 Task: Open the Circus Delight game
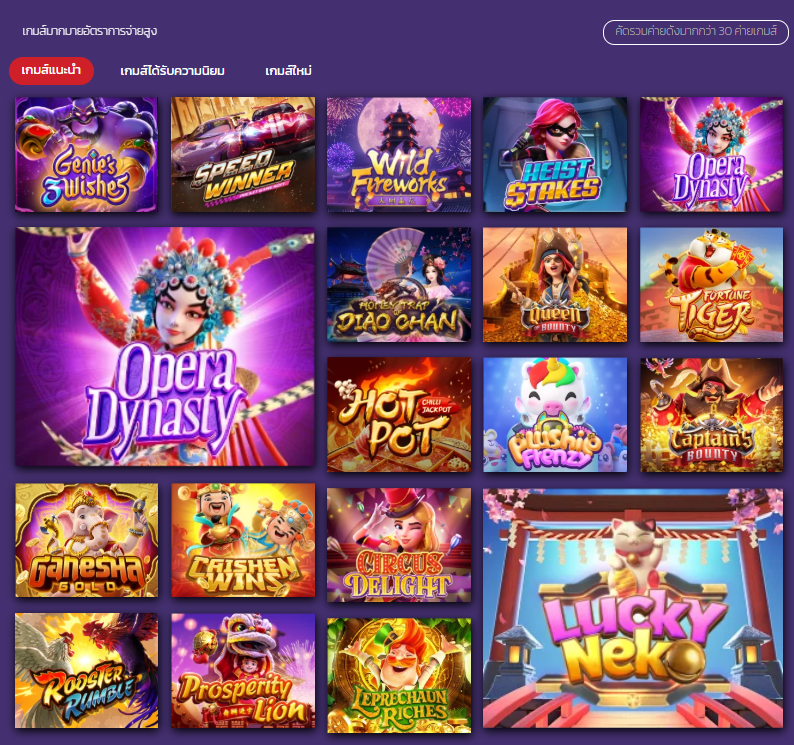[399, 545]
